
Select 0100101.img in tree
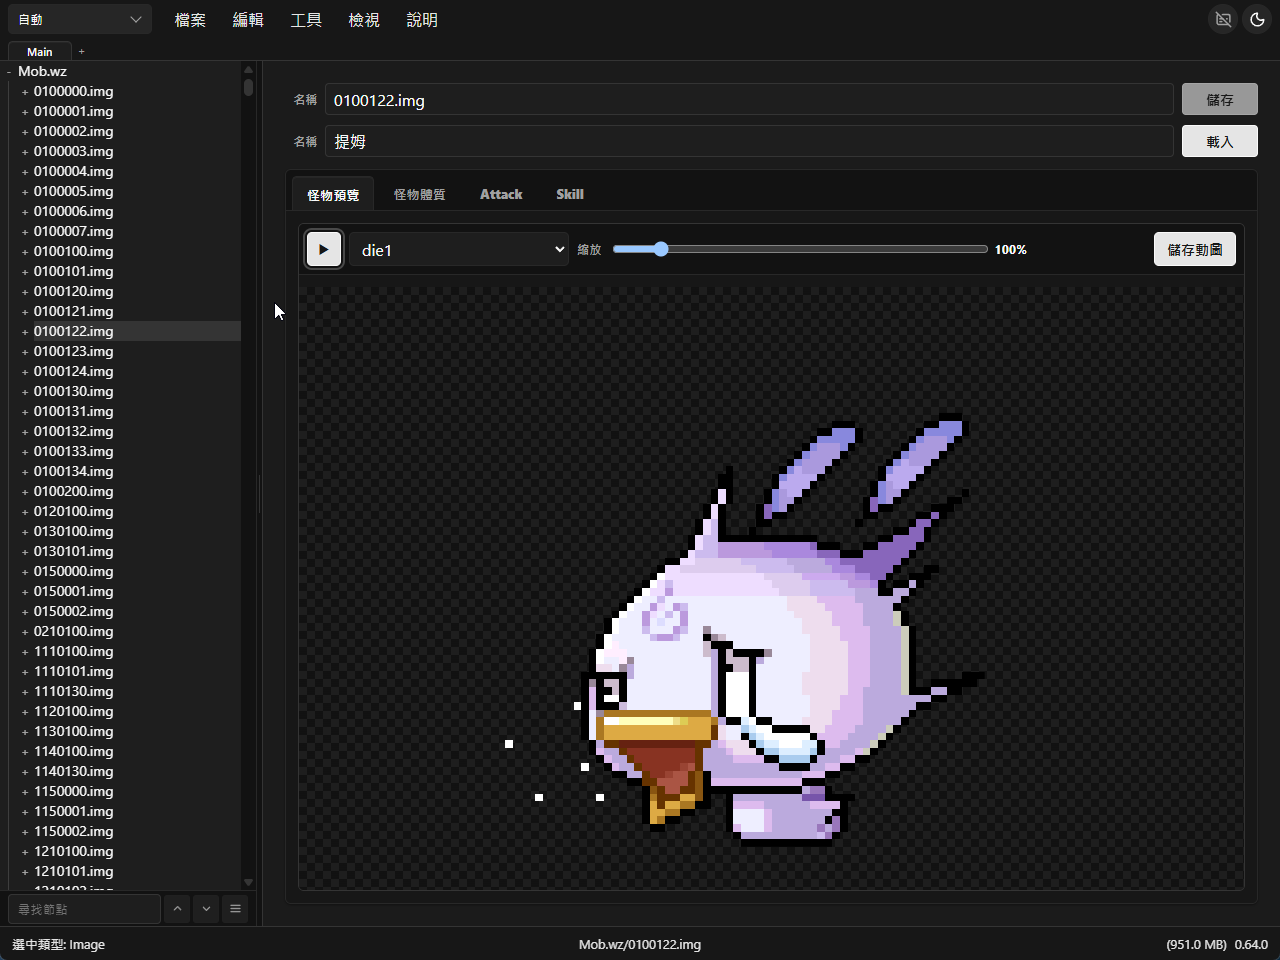(x=74, y=271)
